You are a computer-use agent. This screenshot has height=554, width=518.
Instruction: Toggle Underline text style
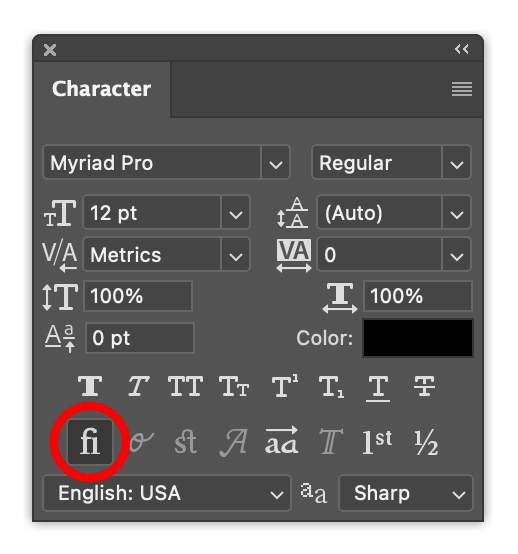378,388
